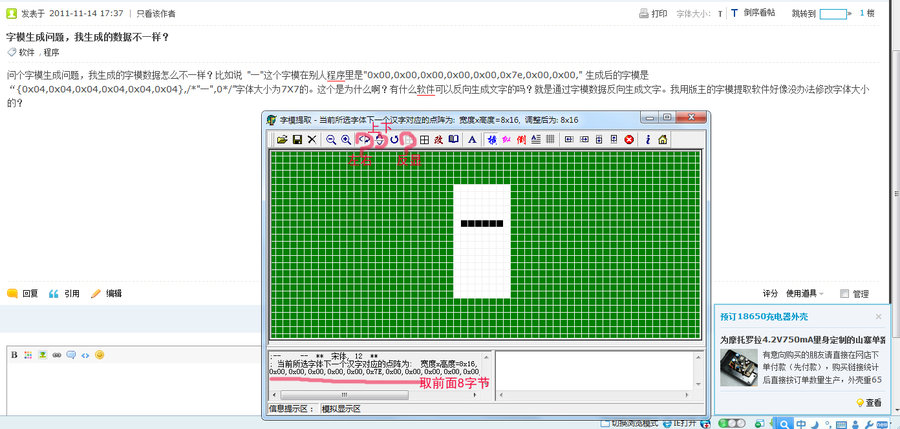This screenshot has width=900, height=429.
Task: Click the rotate arrow toolbar icon
Action: coord(394,140)
